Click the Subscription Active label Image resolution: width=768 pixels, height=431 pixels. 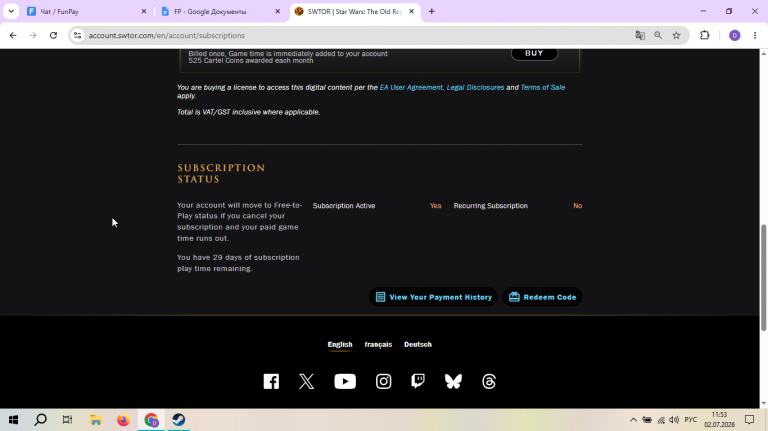pos(344,206)
